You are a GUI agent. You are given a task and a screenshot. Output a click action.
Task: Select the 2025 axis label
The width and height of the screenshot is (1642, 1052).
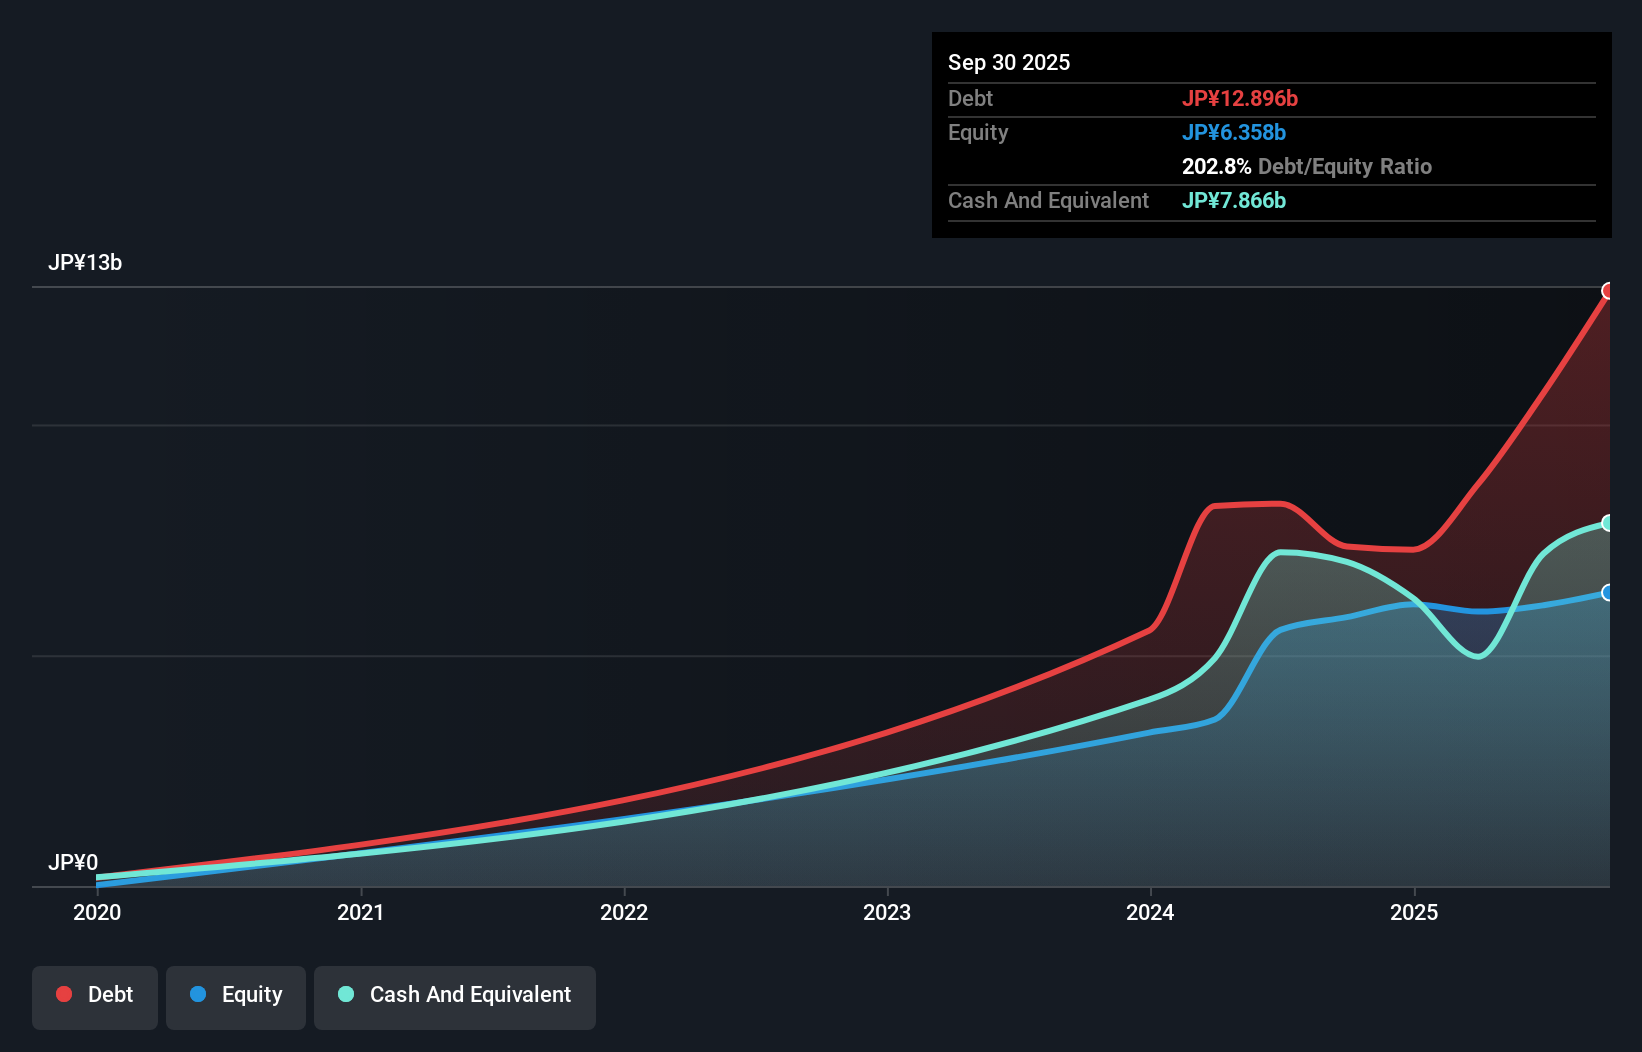pyautogui.click(x=1414, y=912)
